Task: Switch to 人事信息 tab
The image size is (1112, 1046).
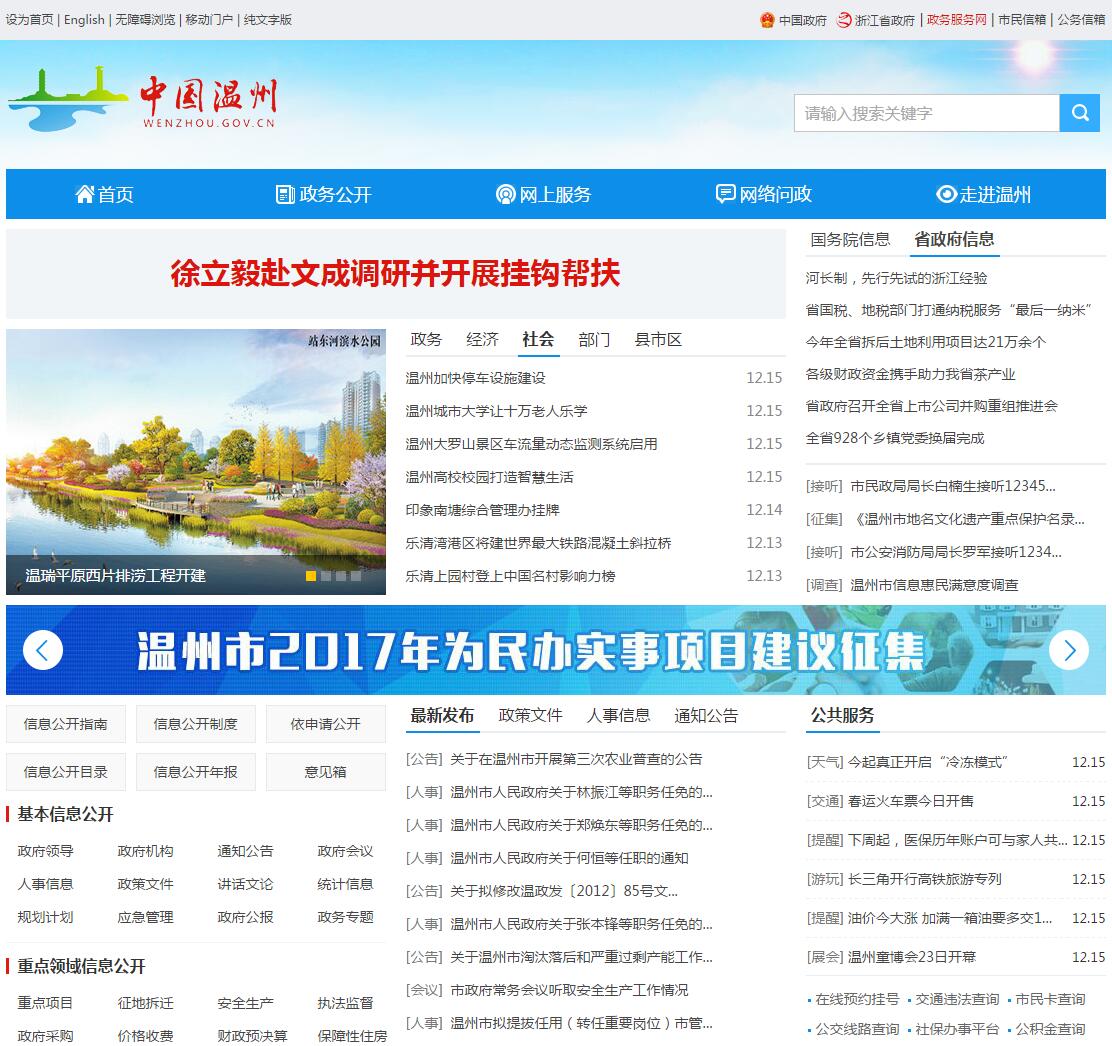Action: click(618, 716)
